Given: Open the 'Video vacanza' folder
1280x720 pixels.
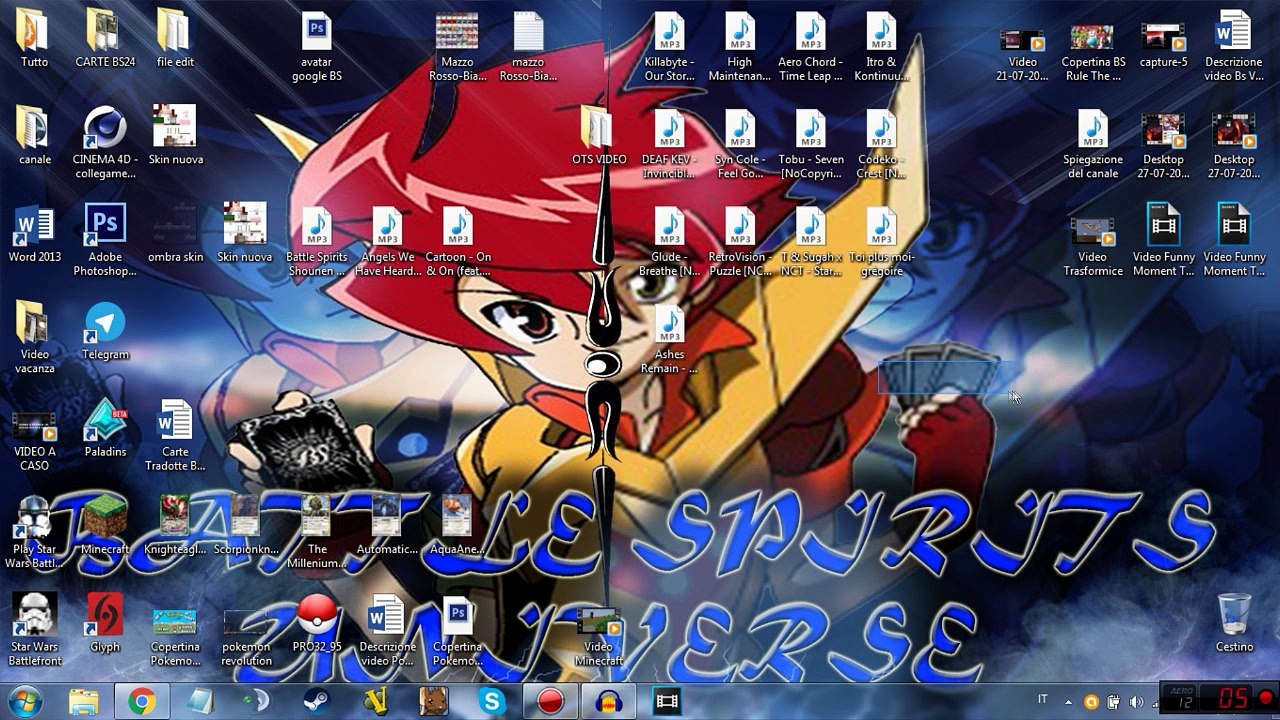Looking at the screenshot, I should click(35, 323).
